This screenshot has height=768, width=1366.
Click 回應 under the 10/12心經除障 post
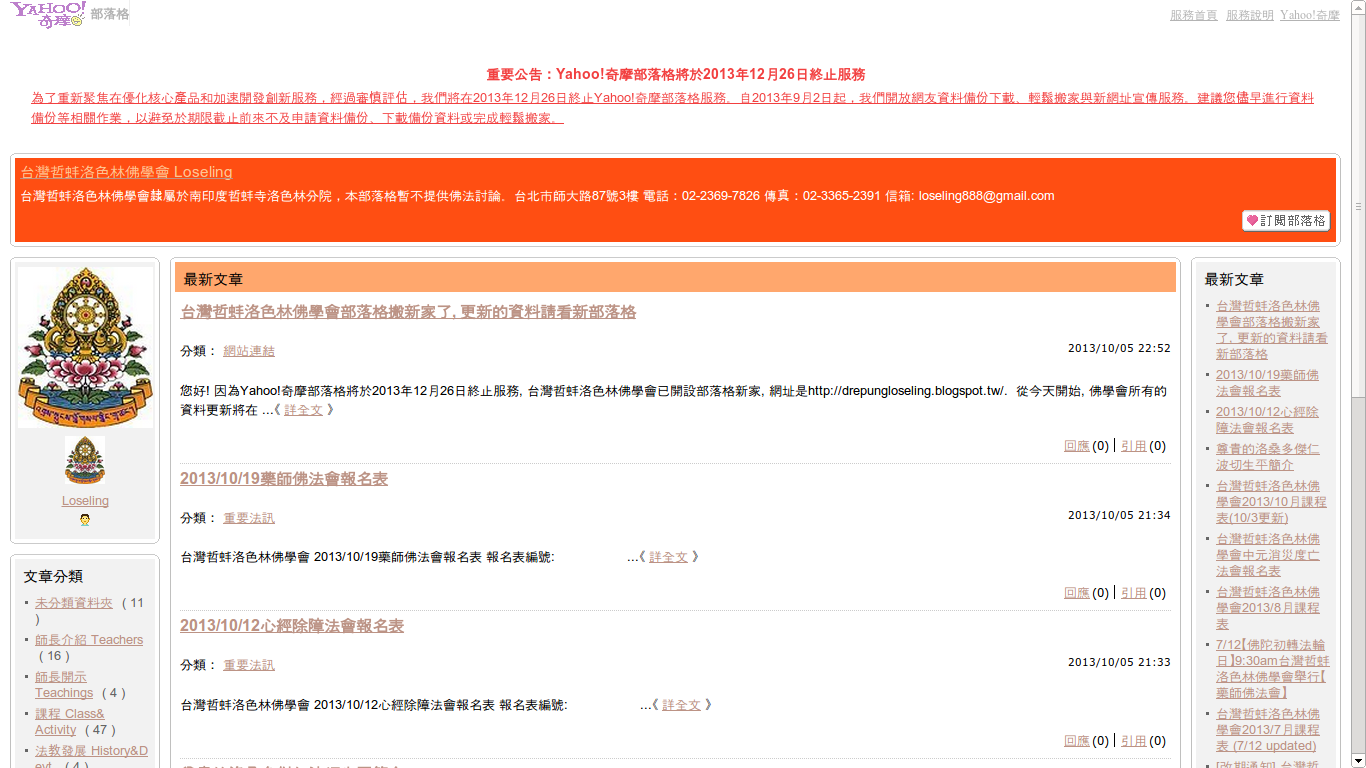[x=1077, y=741]
